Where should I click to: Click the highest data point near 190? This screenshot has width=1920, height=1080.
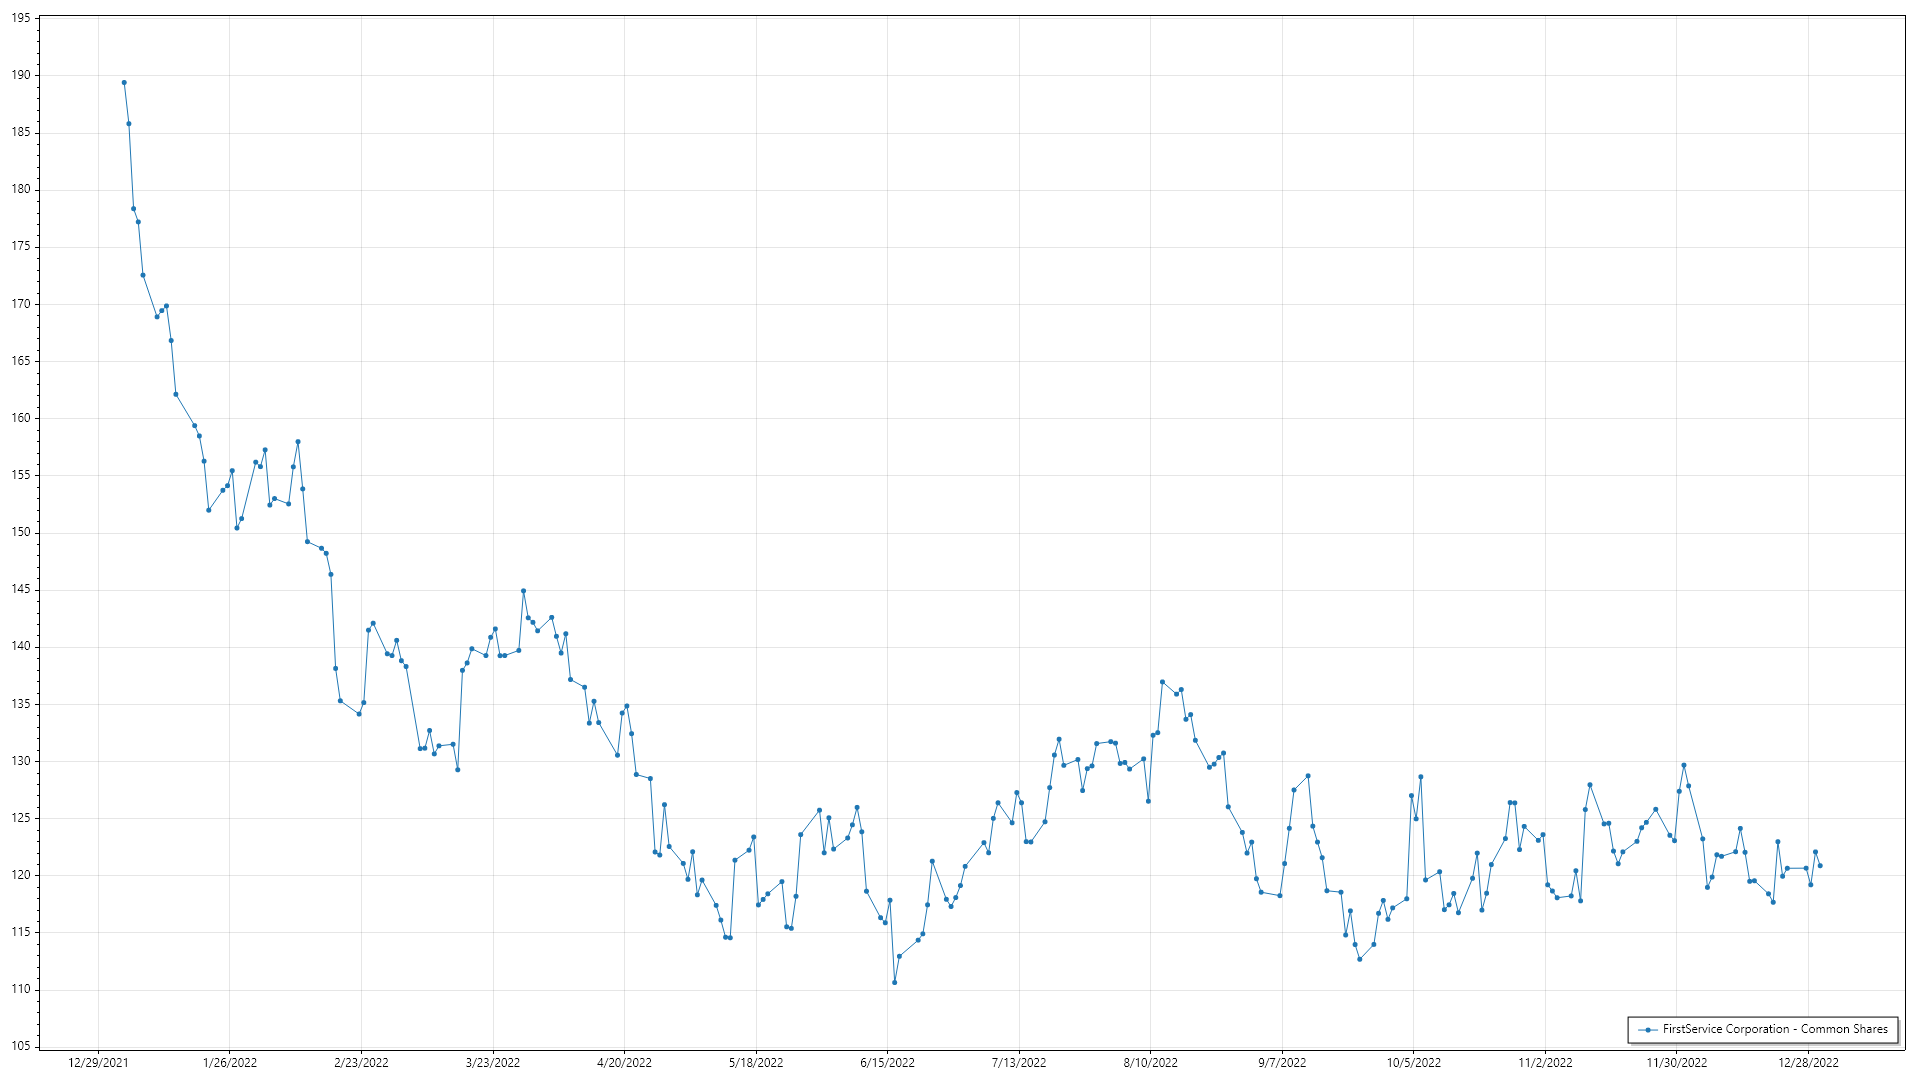[124, 83]
